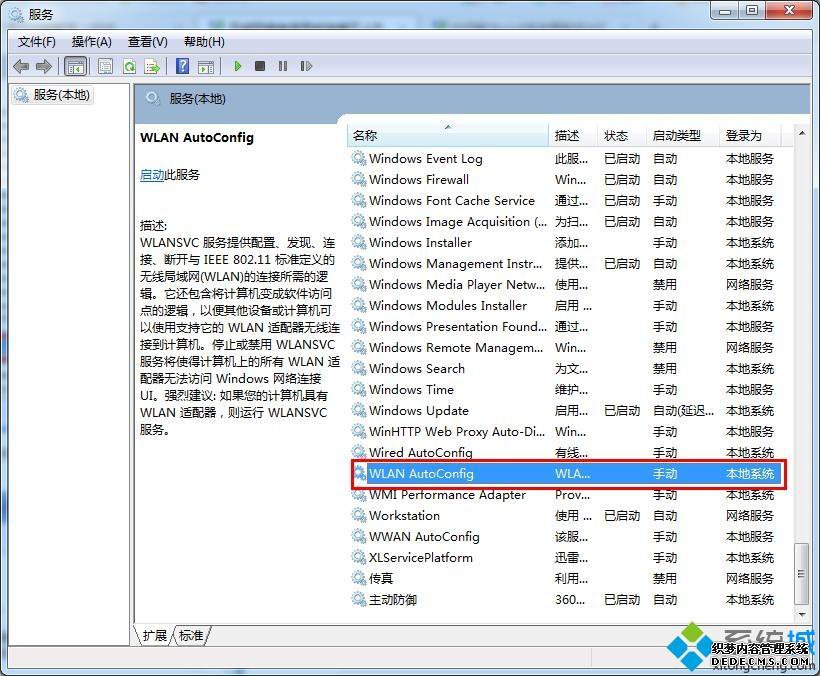This screenshot has width=820, height=676.
Task: Click the gear icon beside Windows Installer
Action: pyautogui.click(x=359, y=242)
